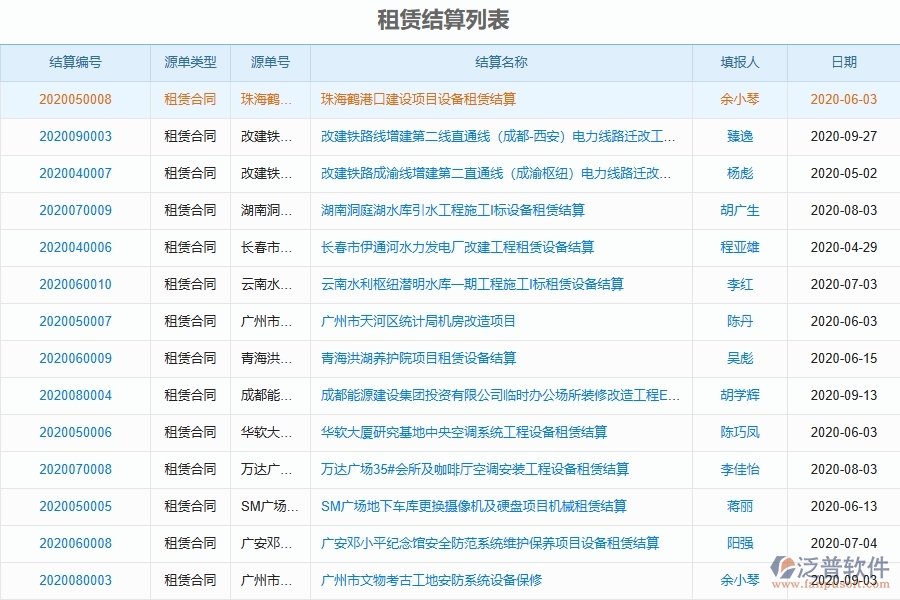The width and height of the screenshot is (900, 600).
Task: Click filler 阳强 for the 广安 project
Action: [741, 543]
